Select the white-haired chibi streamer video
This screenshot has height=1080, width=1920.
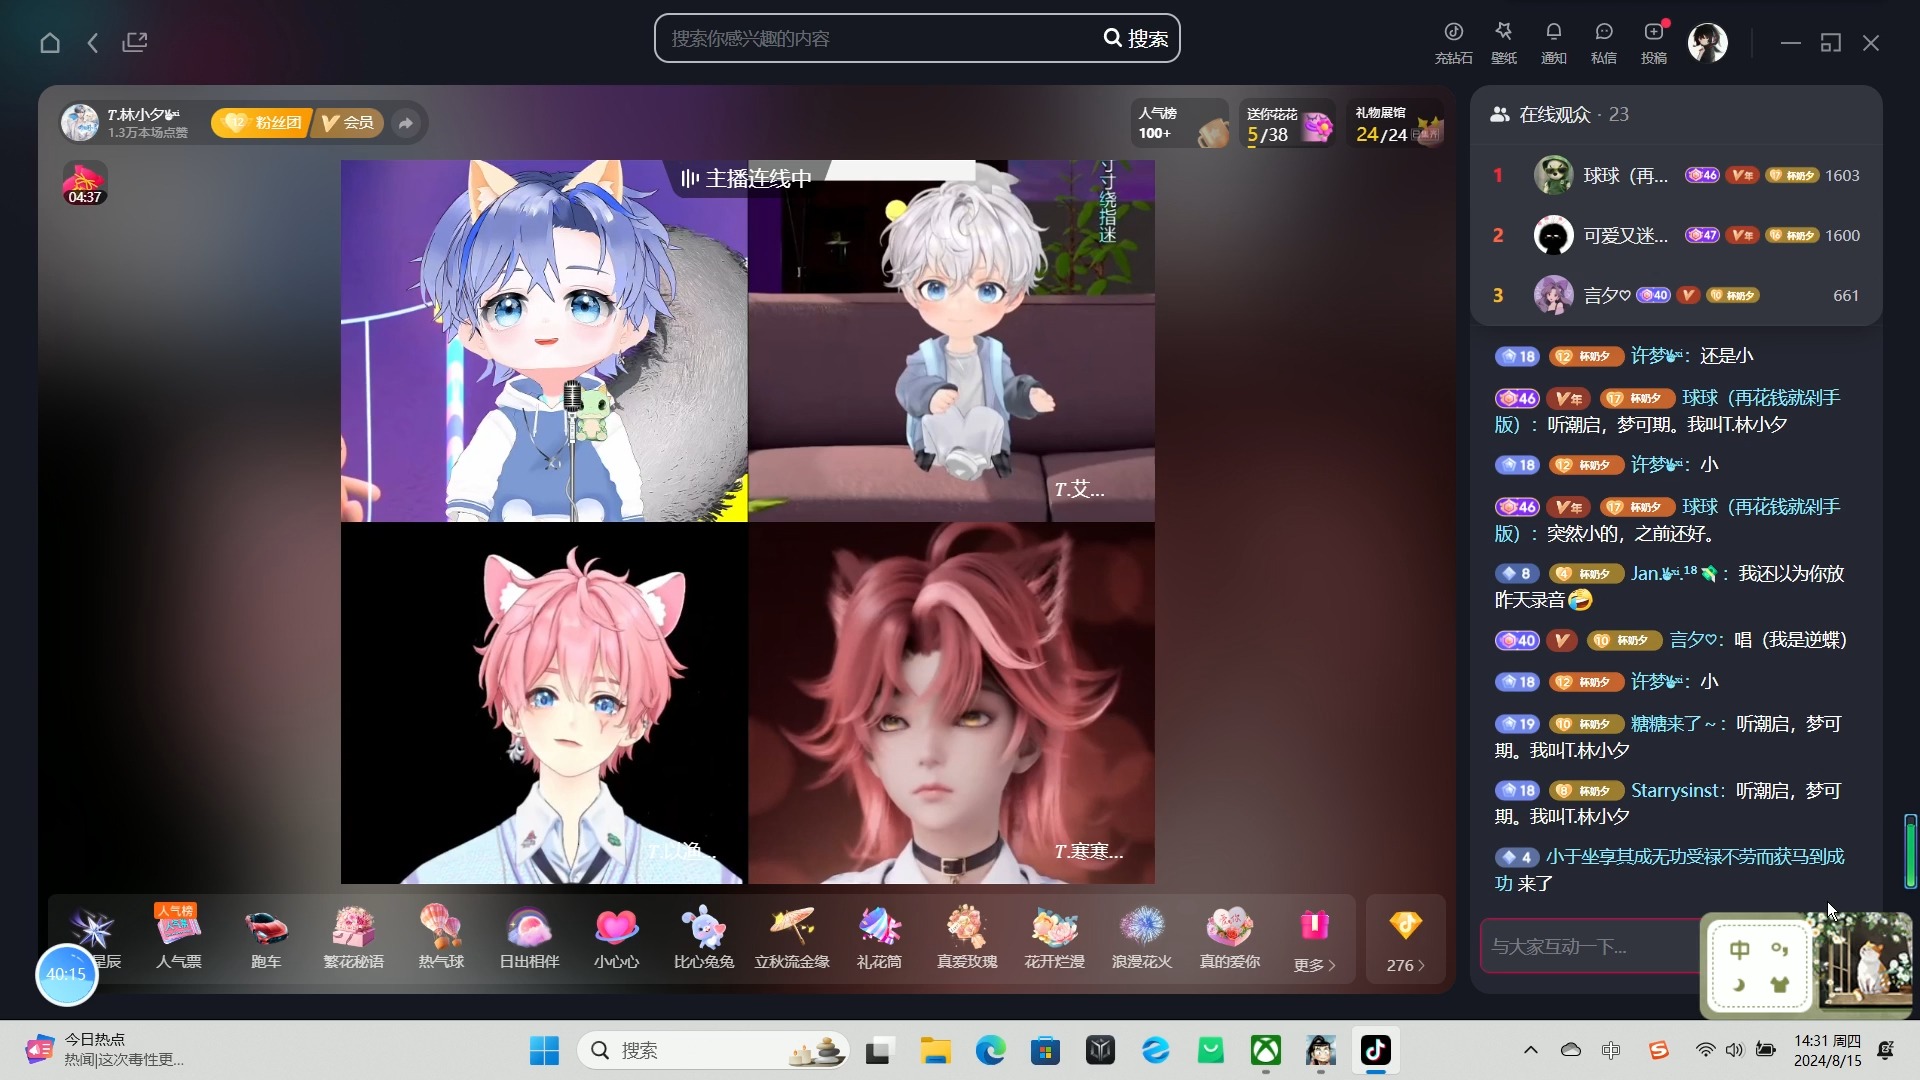pyautogui.click(x=951, y=340)
